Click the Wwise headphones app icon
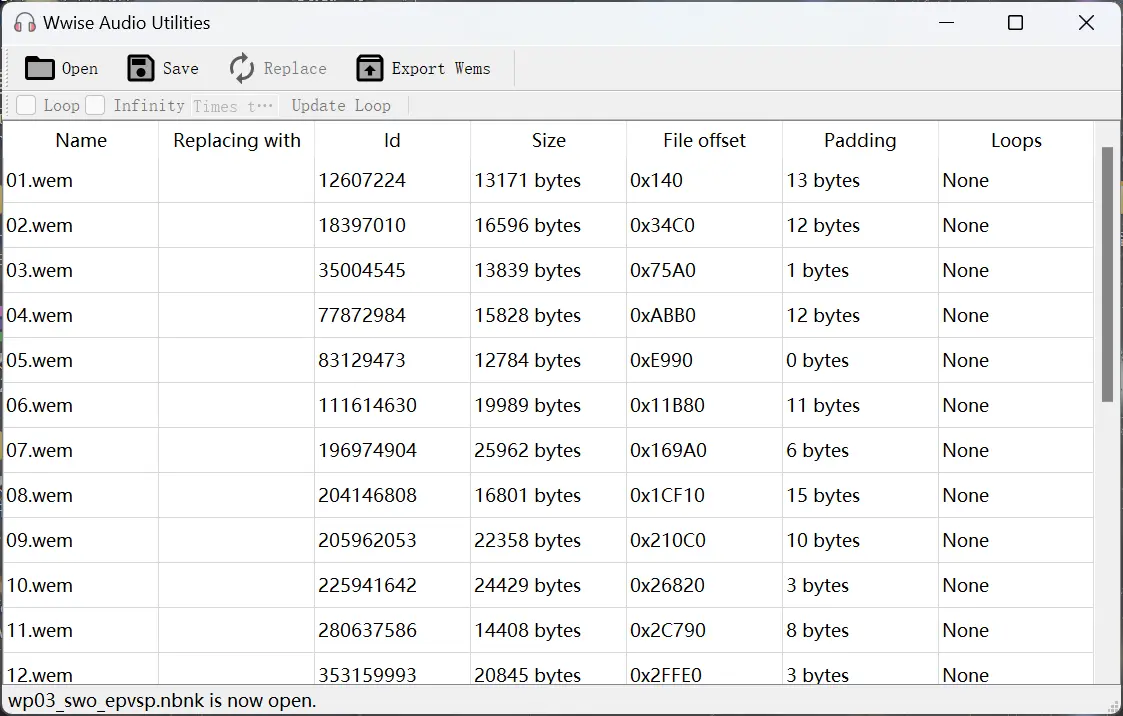Viewport: 1123px width, 716px height. (25, 23)
